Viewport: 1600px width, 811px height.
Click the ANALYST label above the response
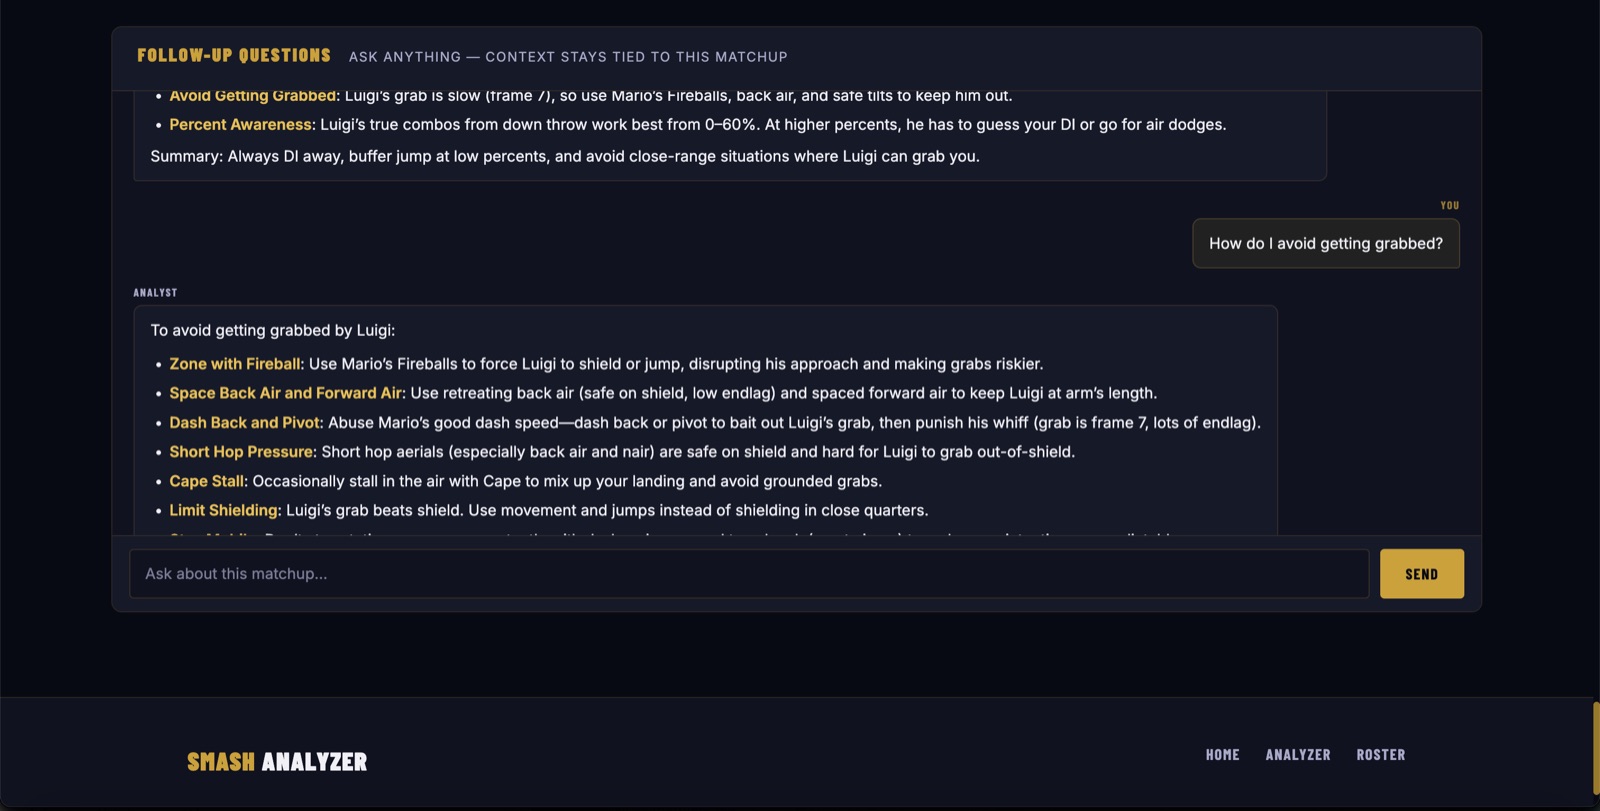(155, 293)
